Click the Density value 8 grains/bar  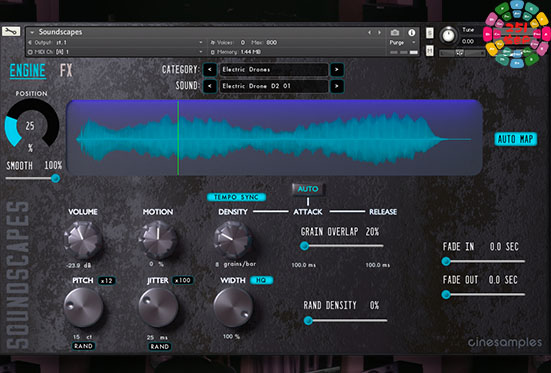coord(236,264)
